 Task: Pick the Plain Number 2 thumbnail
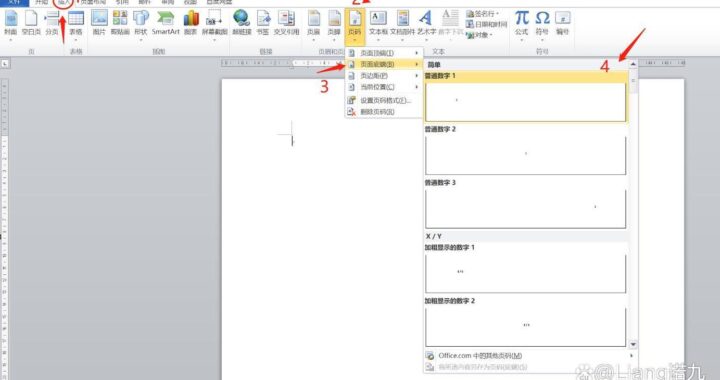(x=525, y=155)
